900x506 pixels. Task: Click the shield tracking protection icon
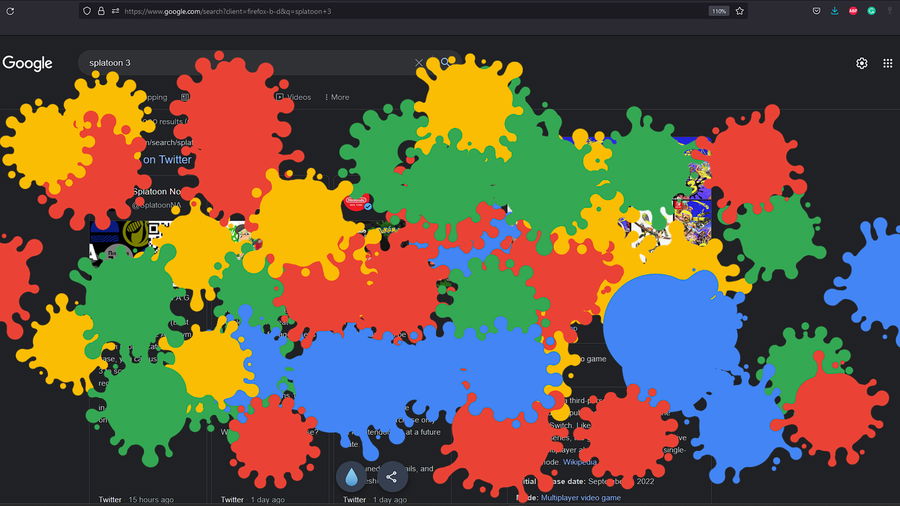87,11
